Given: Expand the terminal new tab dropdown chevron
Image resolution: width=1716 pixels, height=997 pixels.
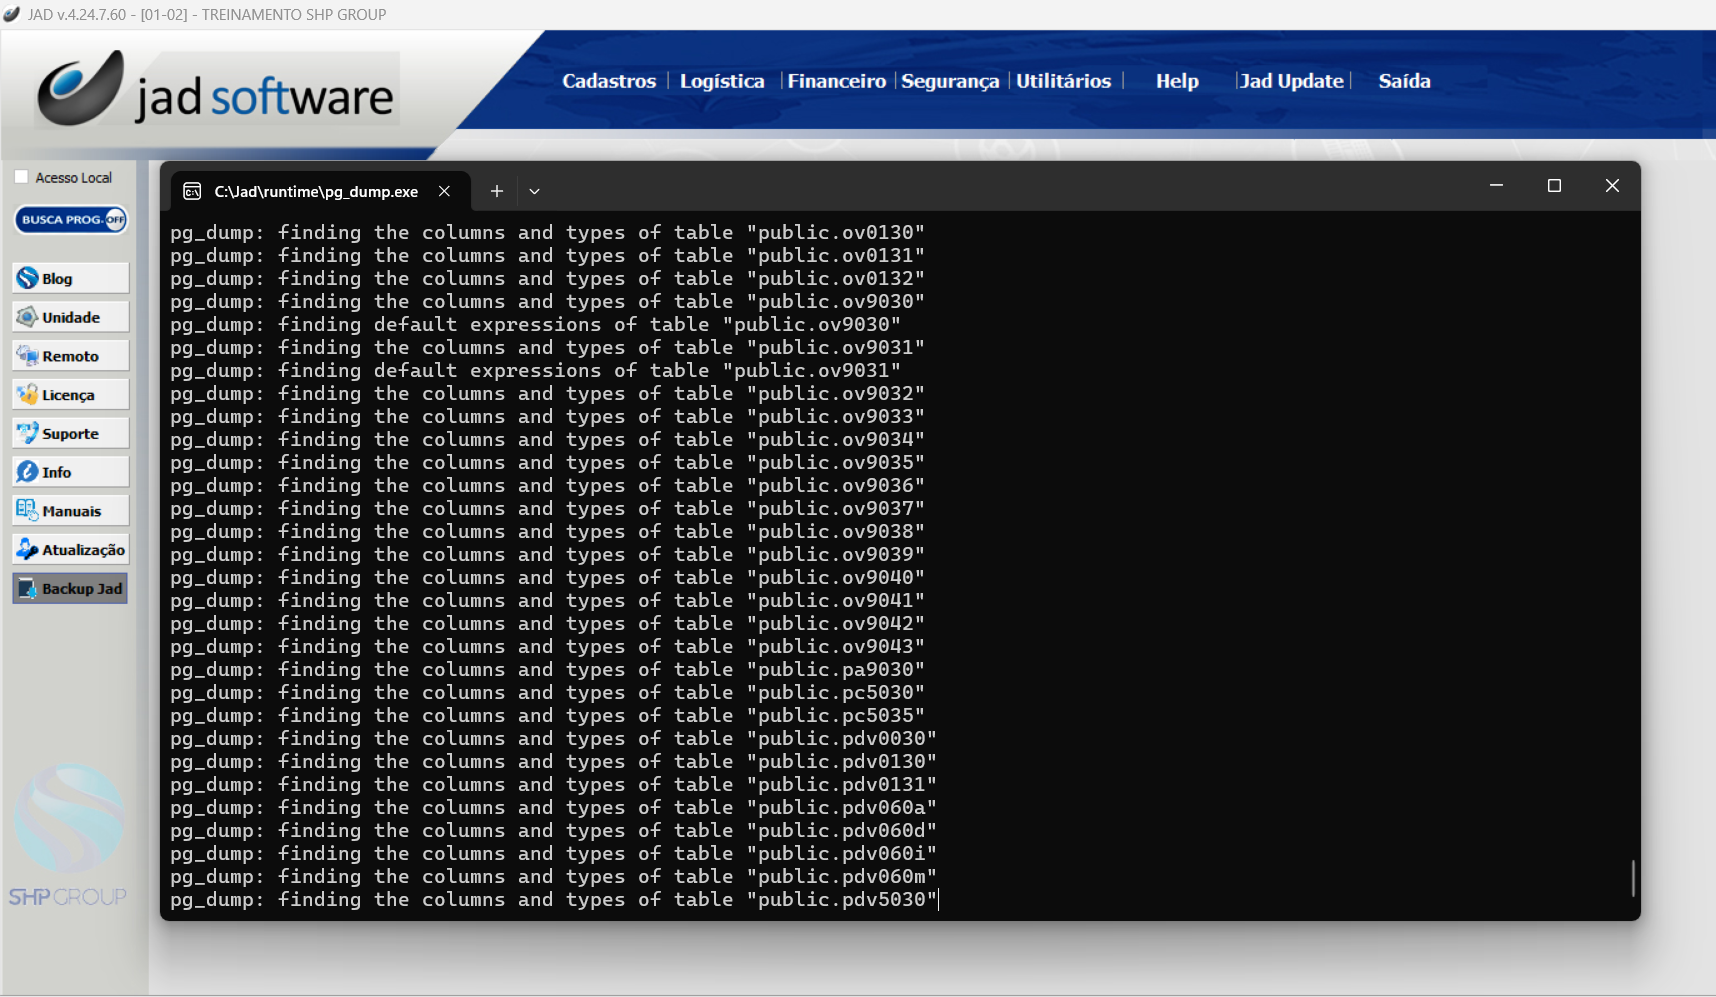Looking at the screenshot, I should [534, 191].
